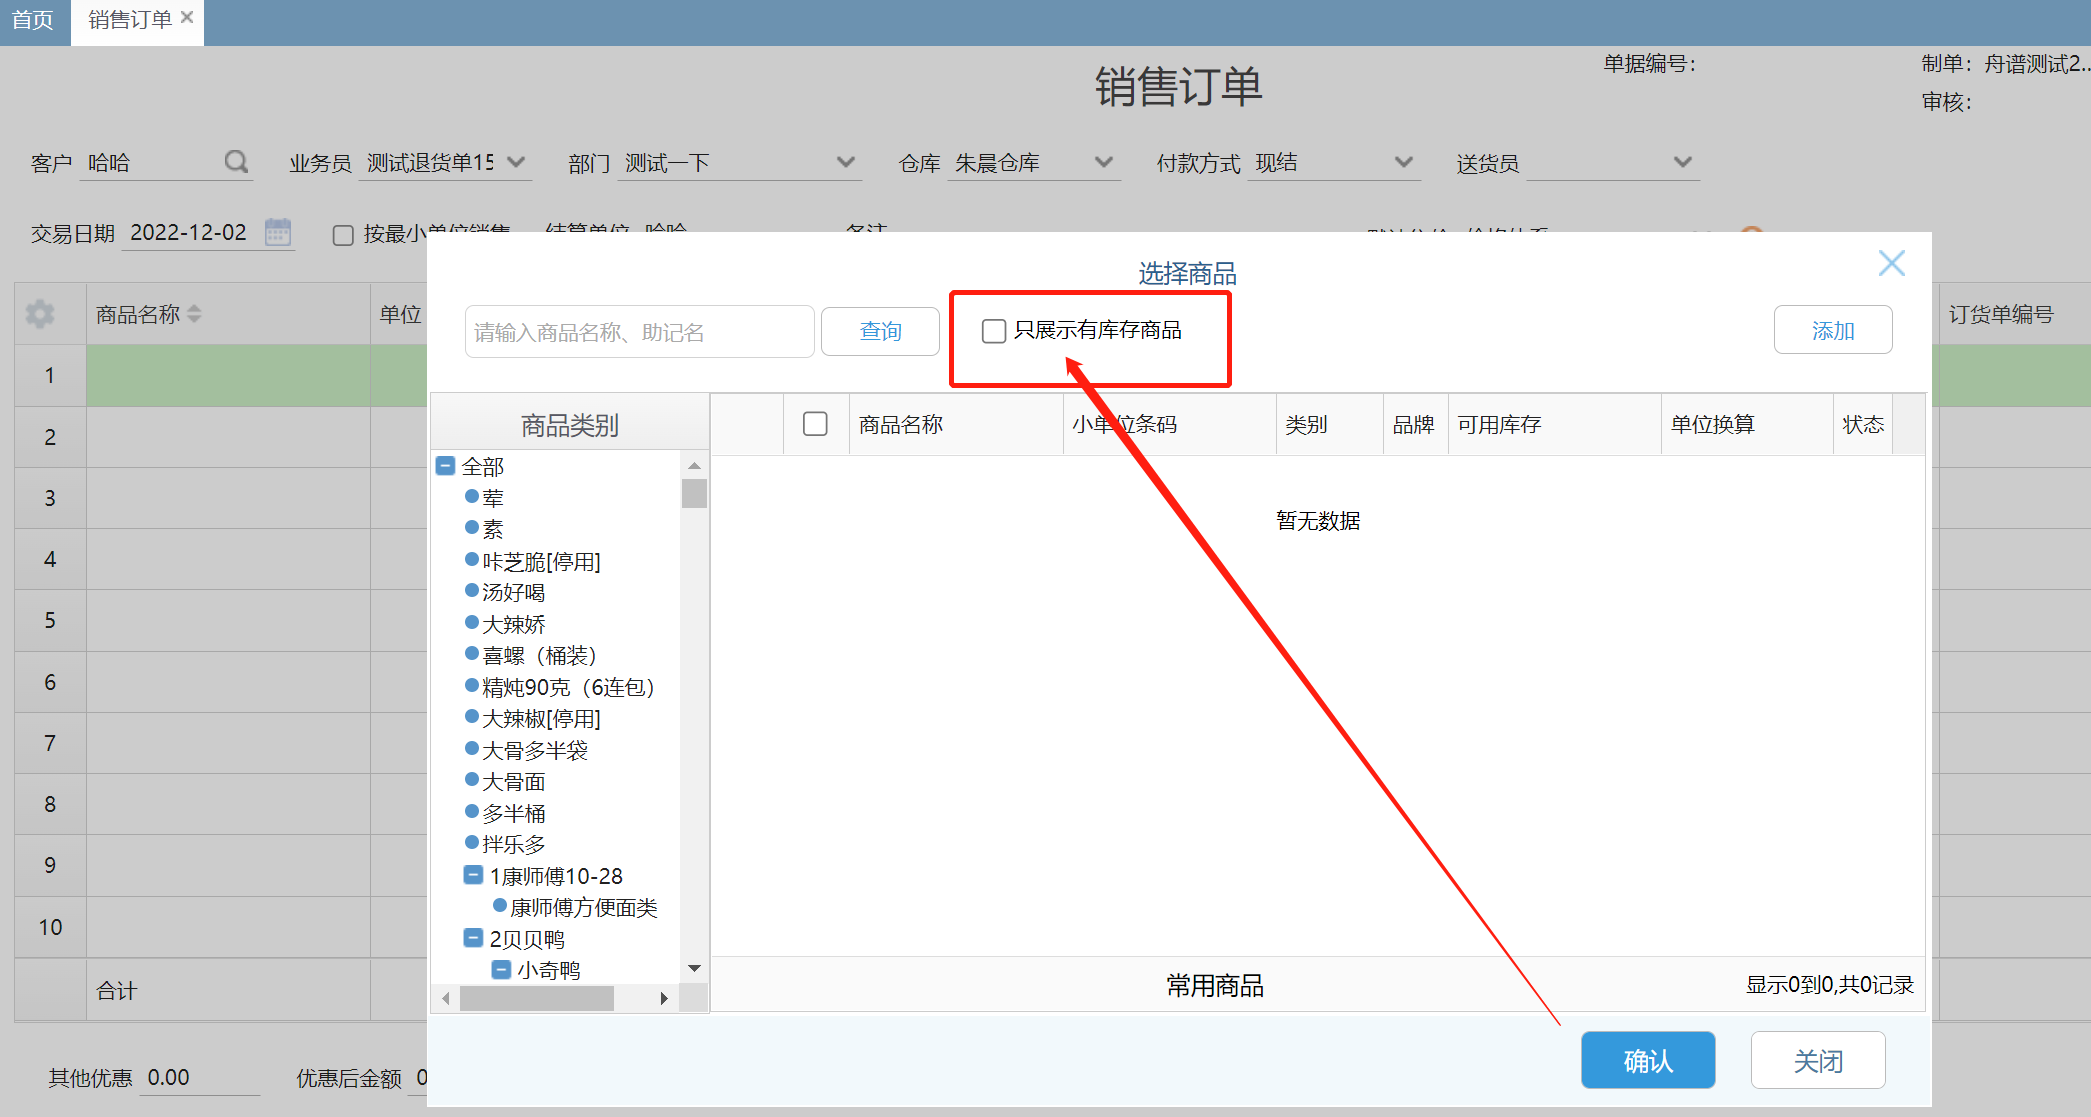Collapse the 小奇鸭 subcategory node
This screenshot has height=1117, width=2091.
tap(502, 969)
